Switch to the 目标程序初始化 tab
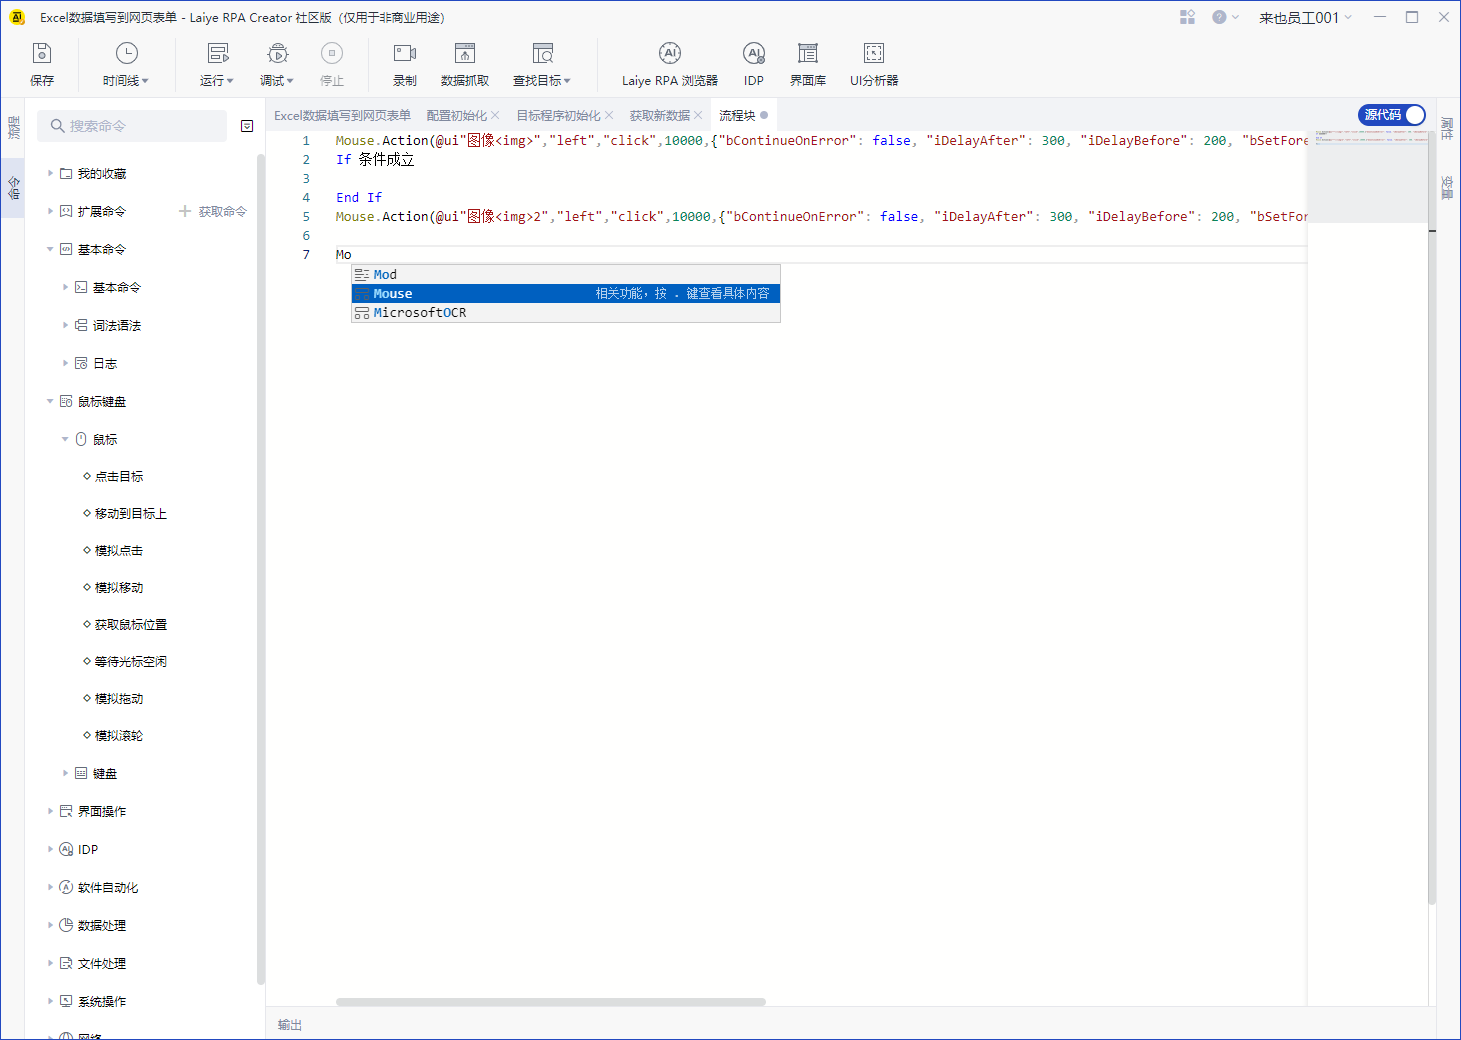This screenshot has width=1461, height=1040. 558,115
